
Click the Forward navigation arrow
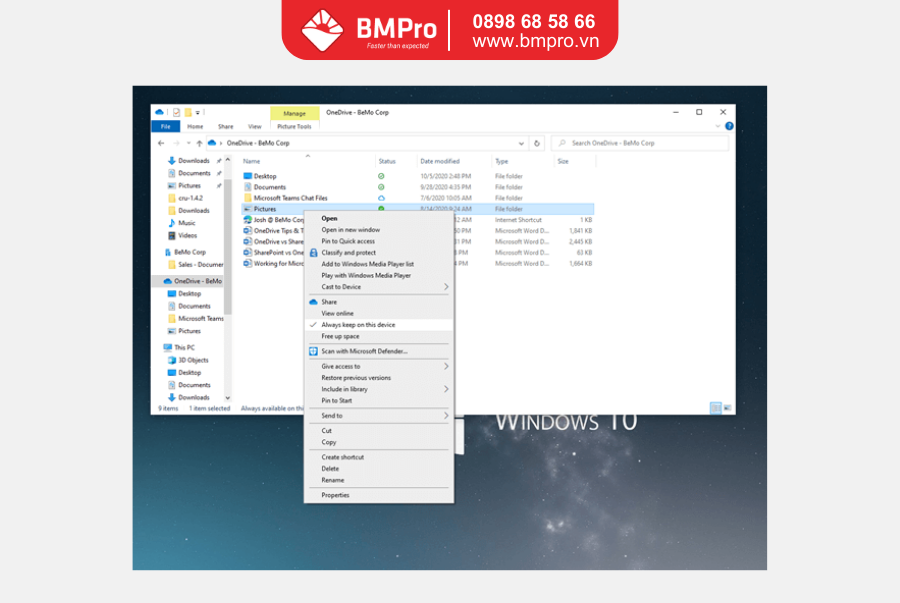176,143
